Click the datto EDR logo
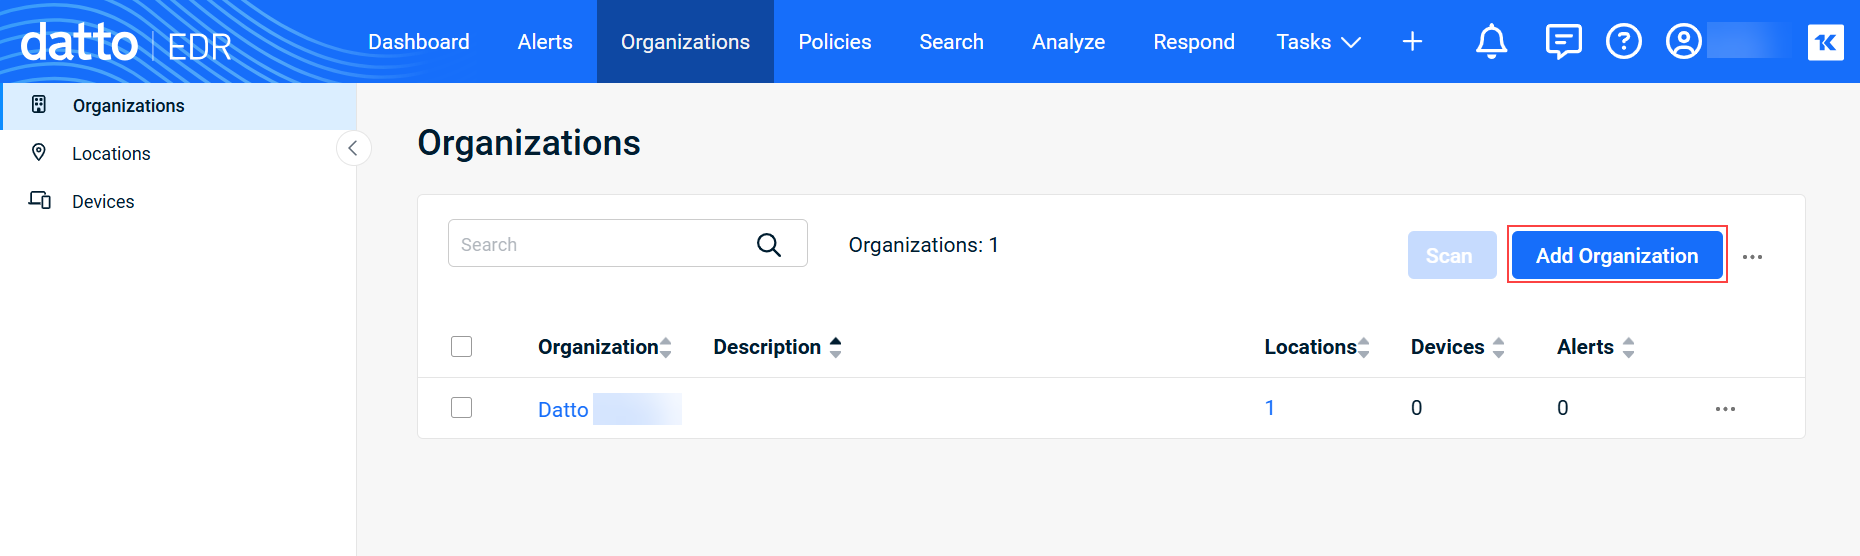This screenshot has height=556, width=1860. pyautogui.click(x=126, y=43)
